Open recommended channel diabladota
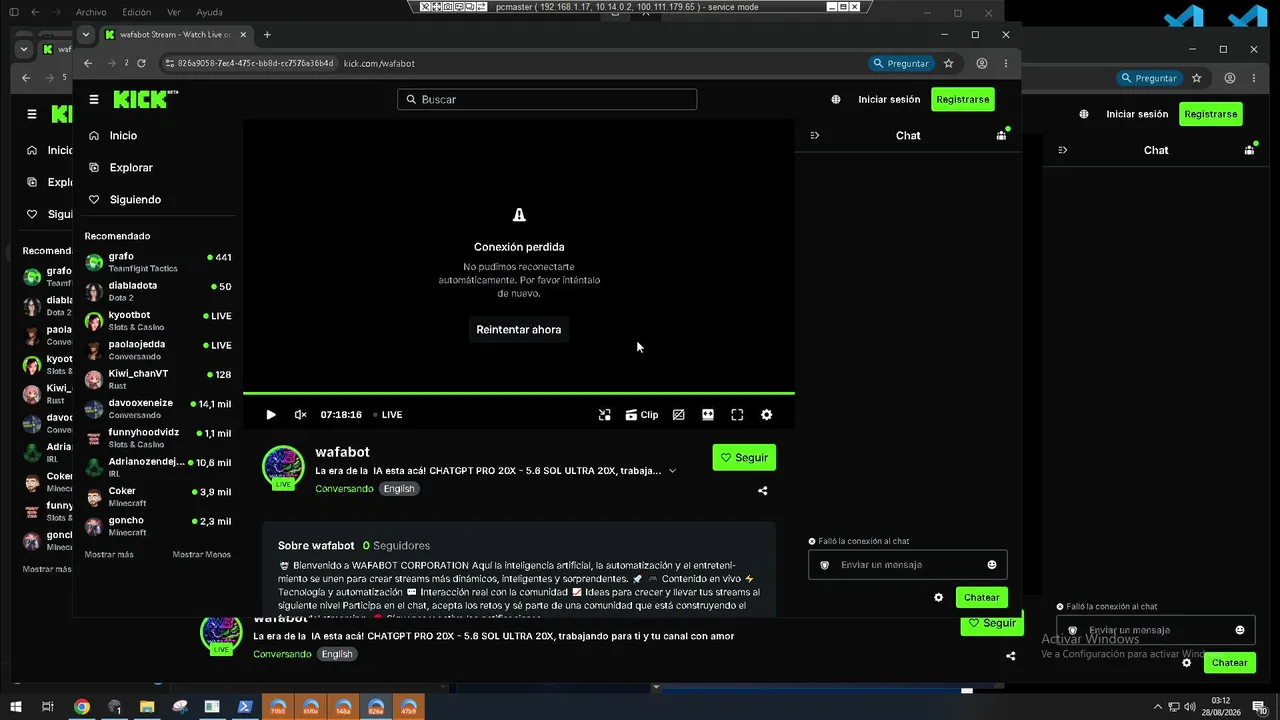1280x720 pixels. tap(159, 292)
